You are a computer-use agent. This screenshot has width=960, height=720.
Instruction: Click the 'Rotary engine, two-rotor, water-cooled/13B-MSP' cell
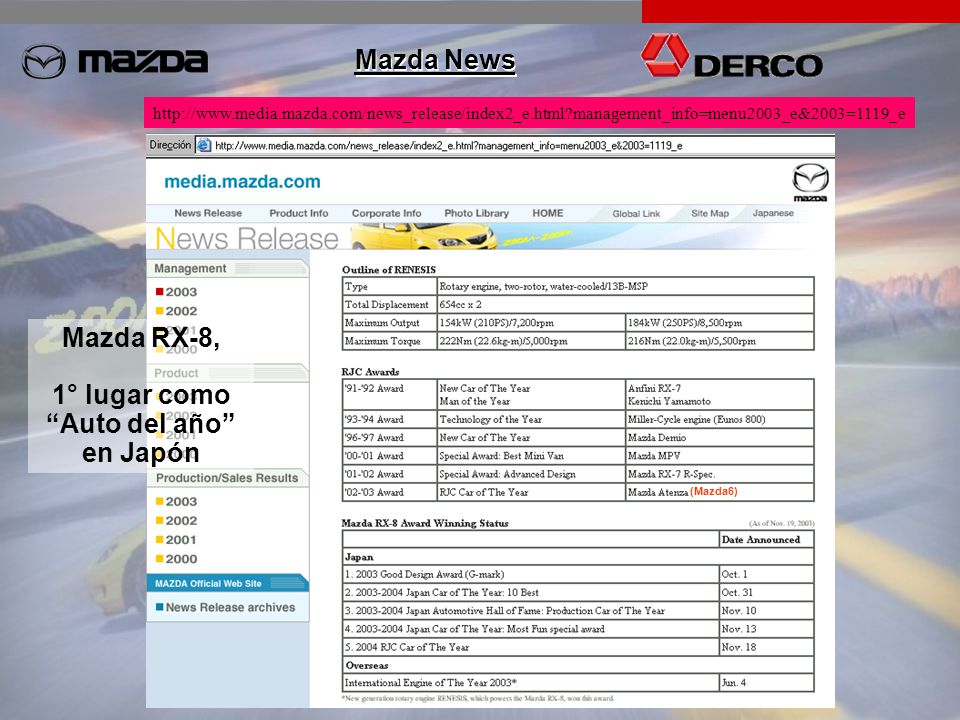pos(625,286)
